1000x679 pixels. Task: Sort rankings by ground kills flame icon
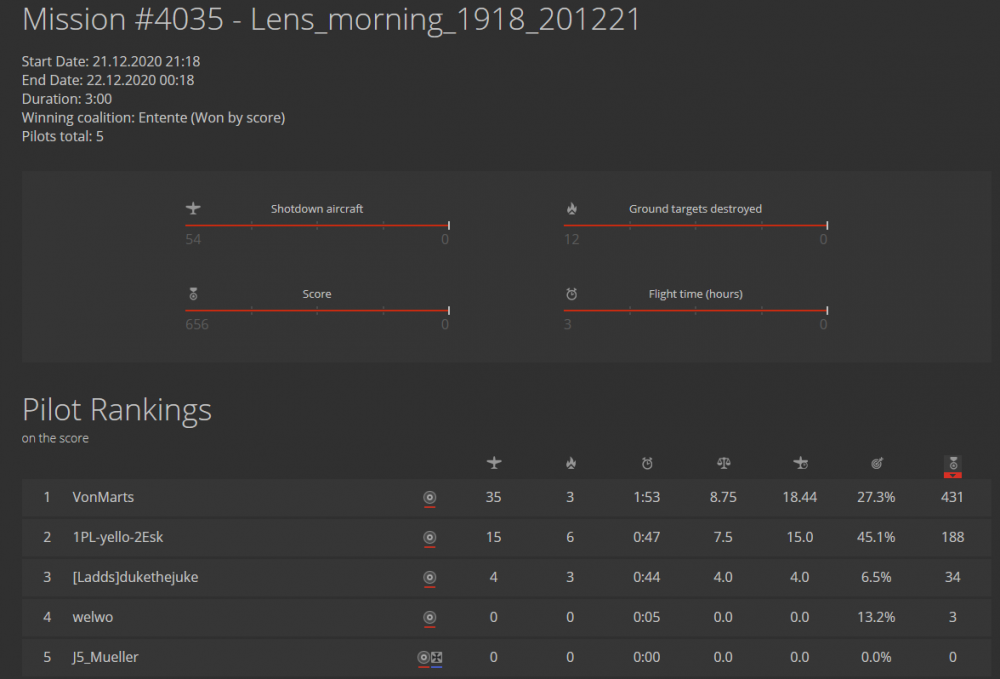pos(570,463)
